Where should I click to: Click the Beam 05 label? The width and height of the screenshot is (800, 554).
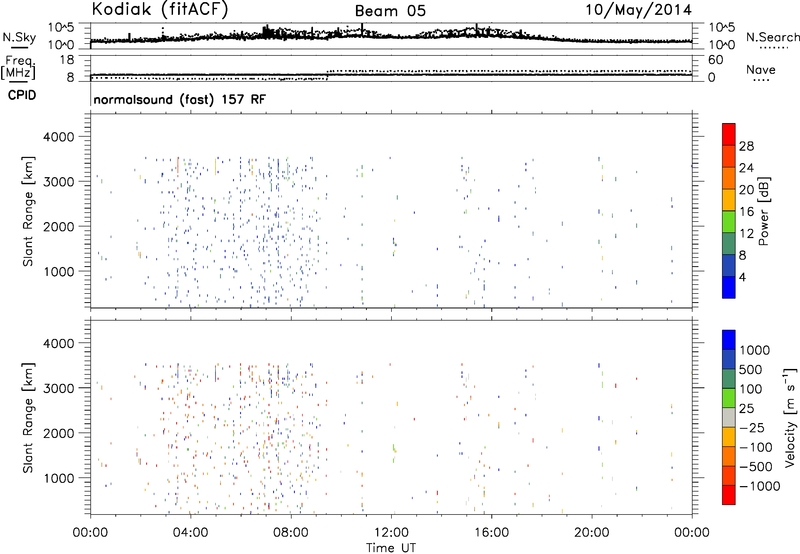point(390,11)
